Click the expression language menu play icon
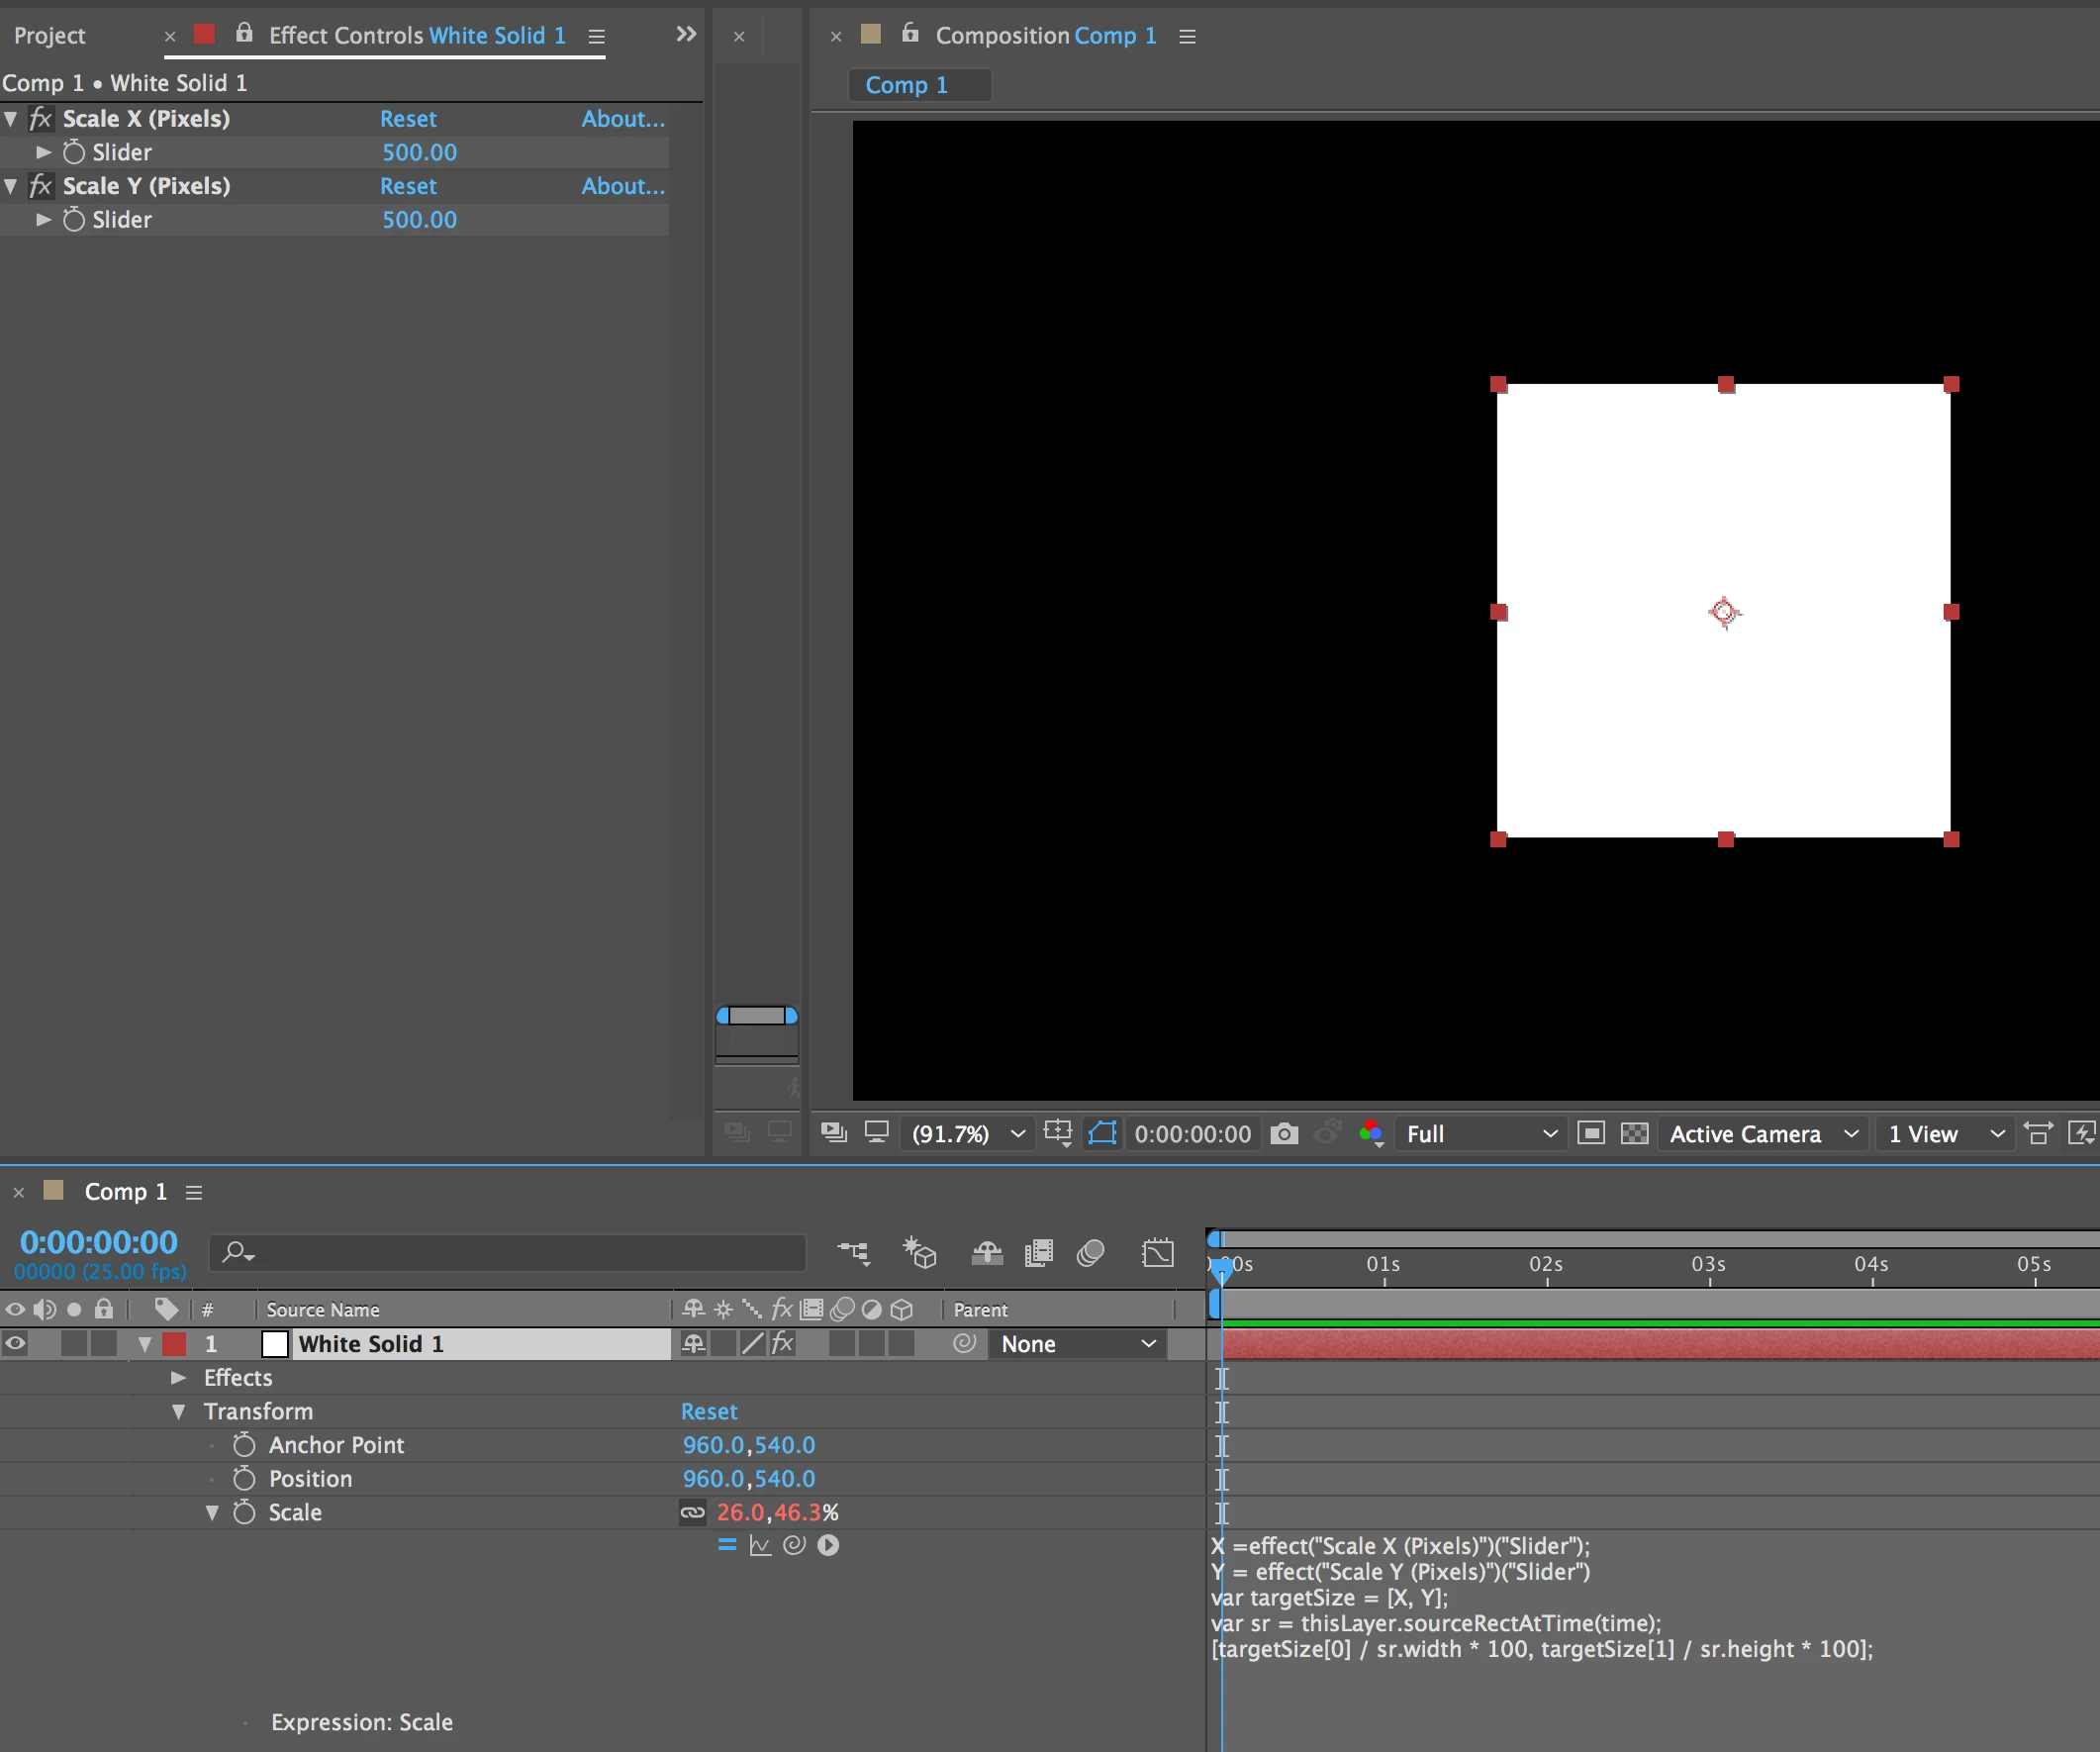2100x1752 pixels. point(828,1545)
